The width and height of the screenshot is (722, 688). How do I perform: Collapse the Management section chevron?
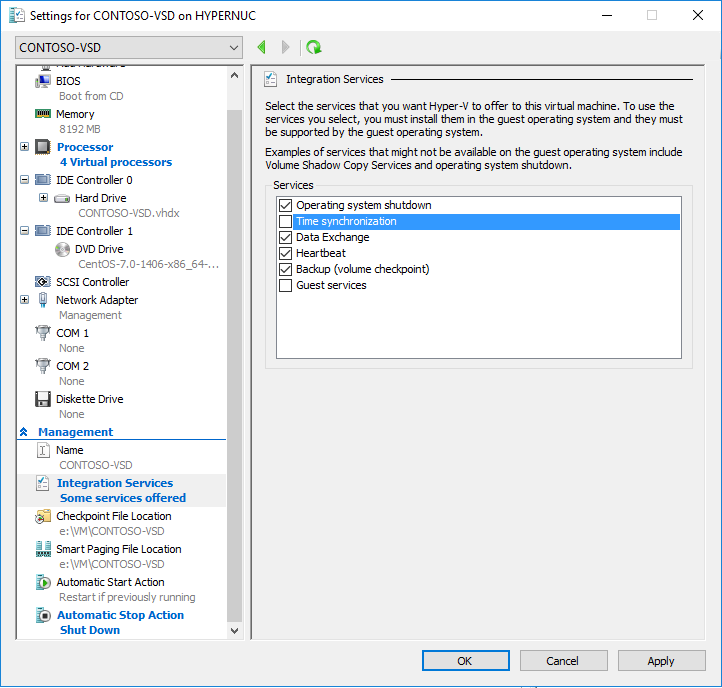[24, 432]
